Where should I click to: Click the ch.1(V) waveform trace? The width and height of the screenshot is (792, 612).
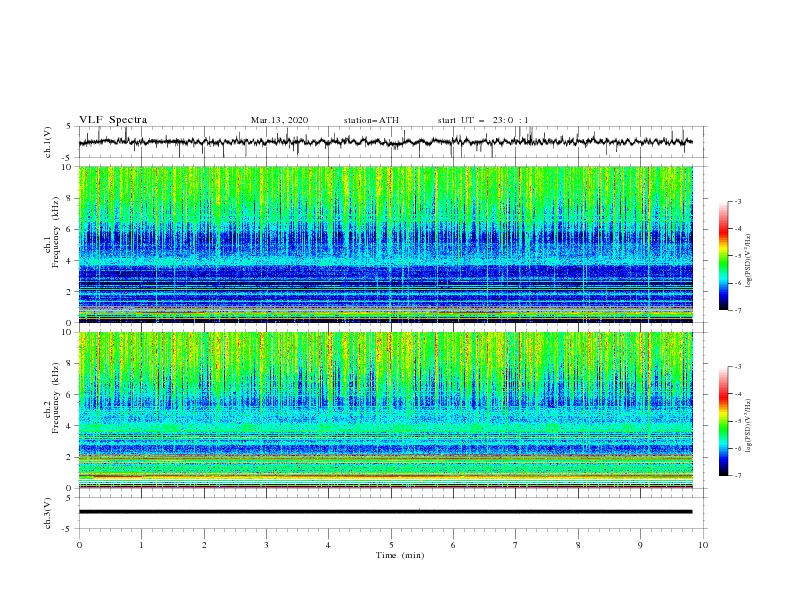click(x=385, y=142)
